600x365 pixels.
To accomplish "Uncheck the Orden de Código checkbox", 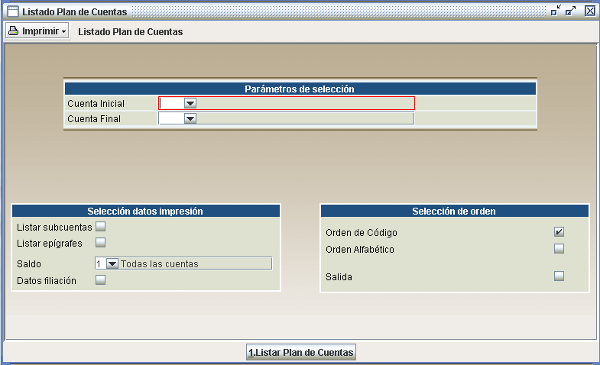I will coord(559,232).
